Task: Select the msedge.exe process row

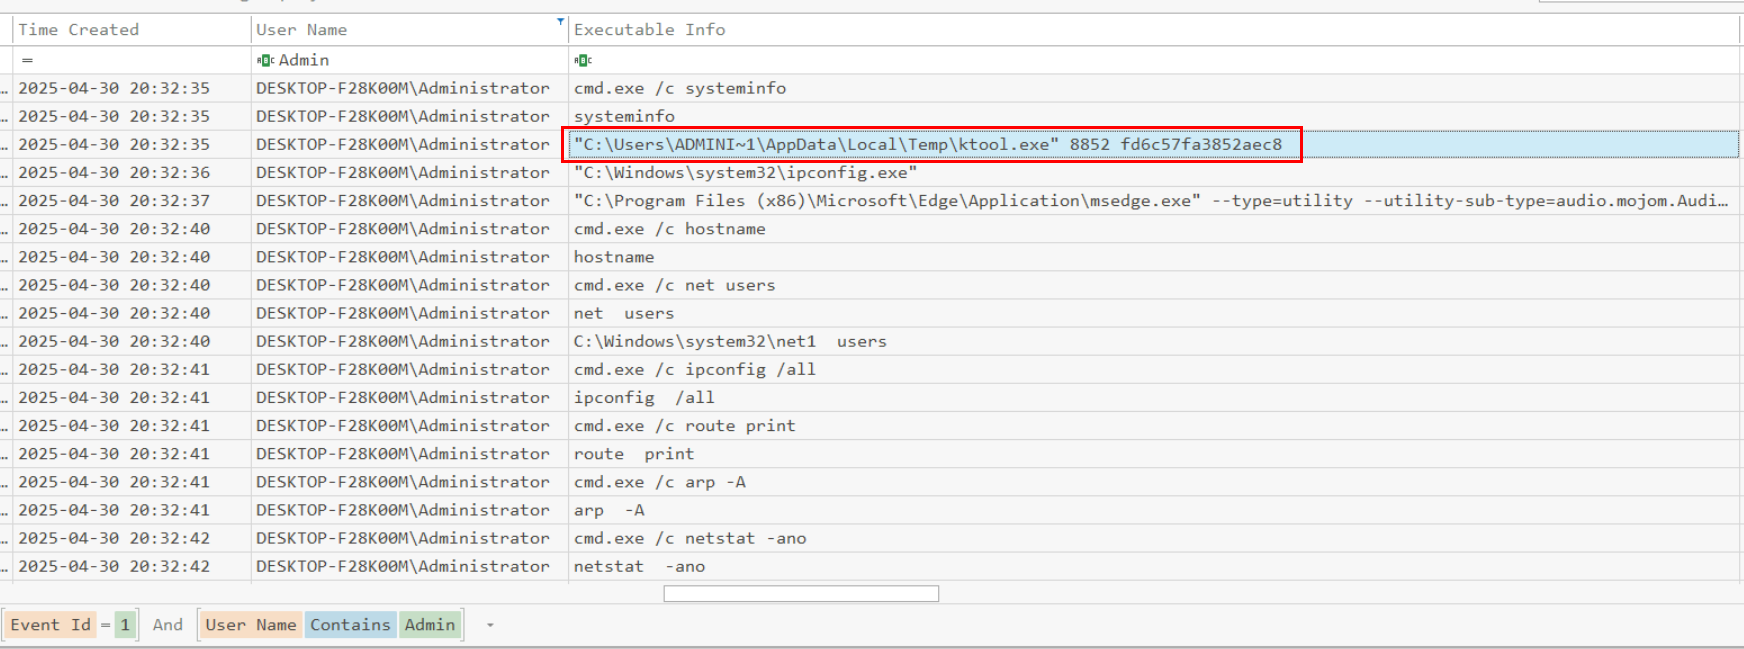Action: pos(1150,201)
